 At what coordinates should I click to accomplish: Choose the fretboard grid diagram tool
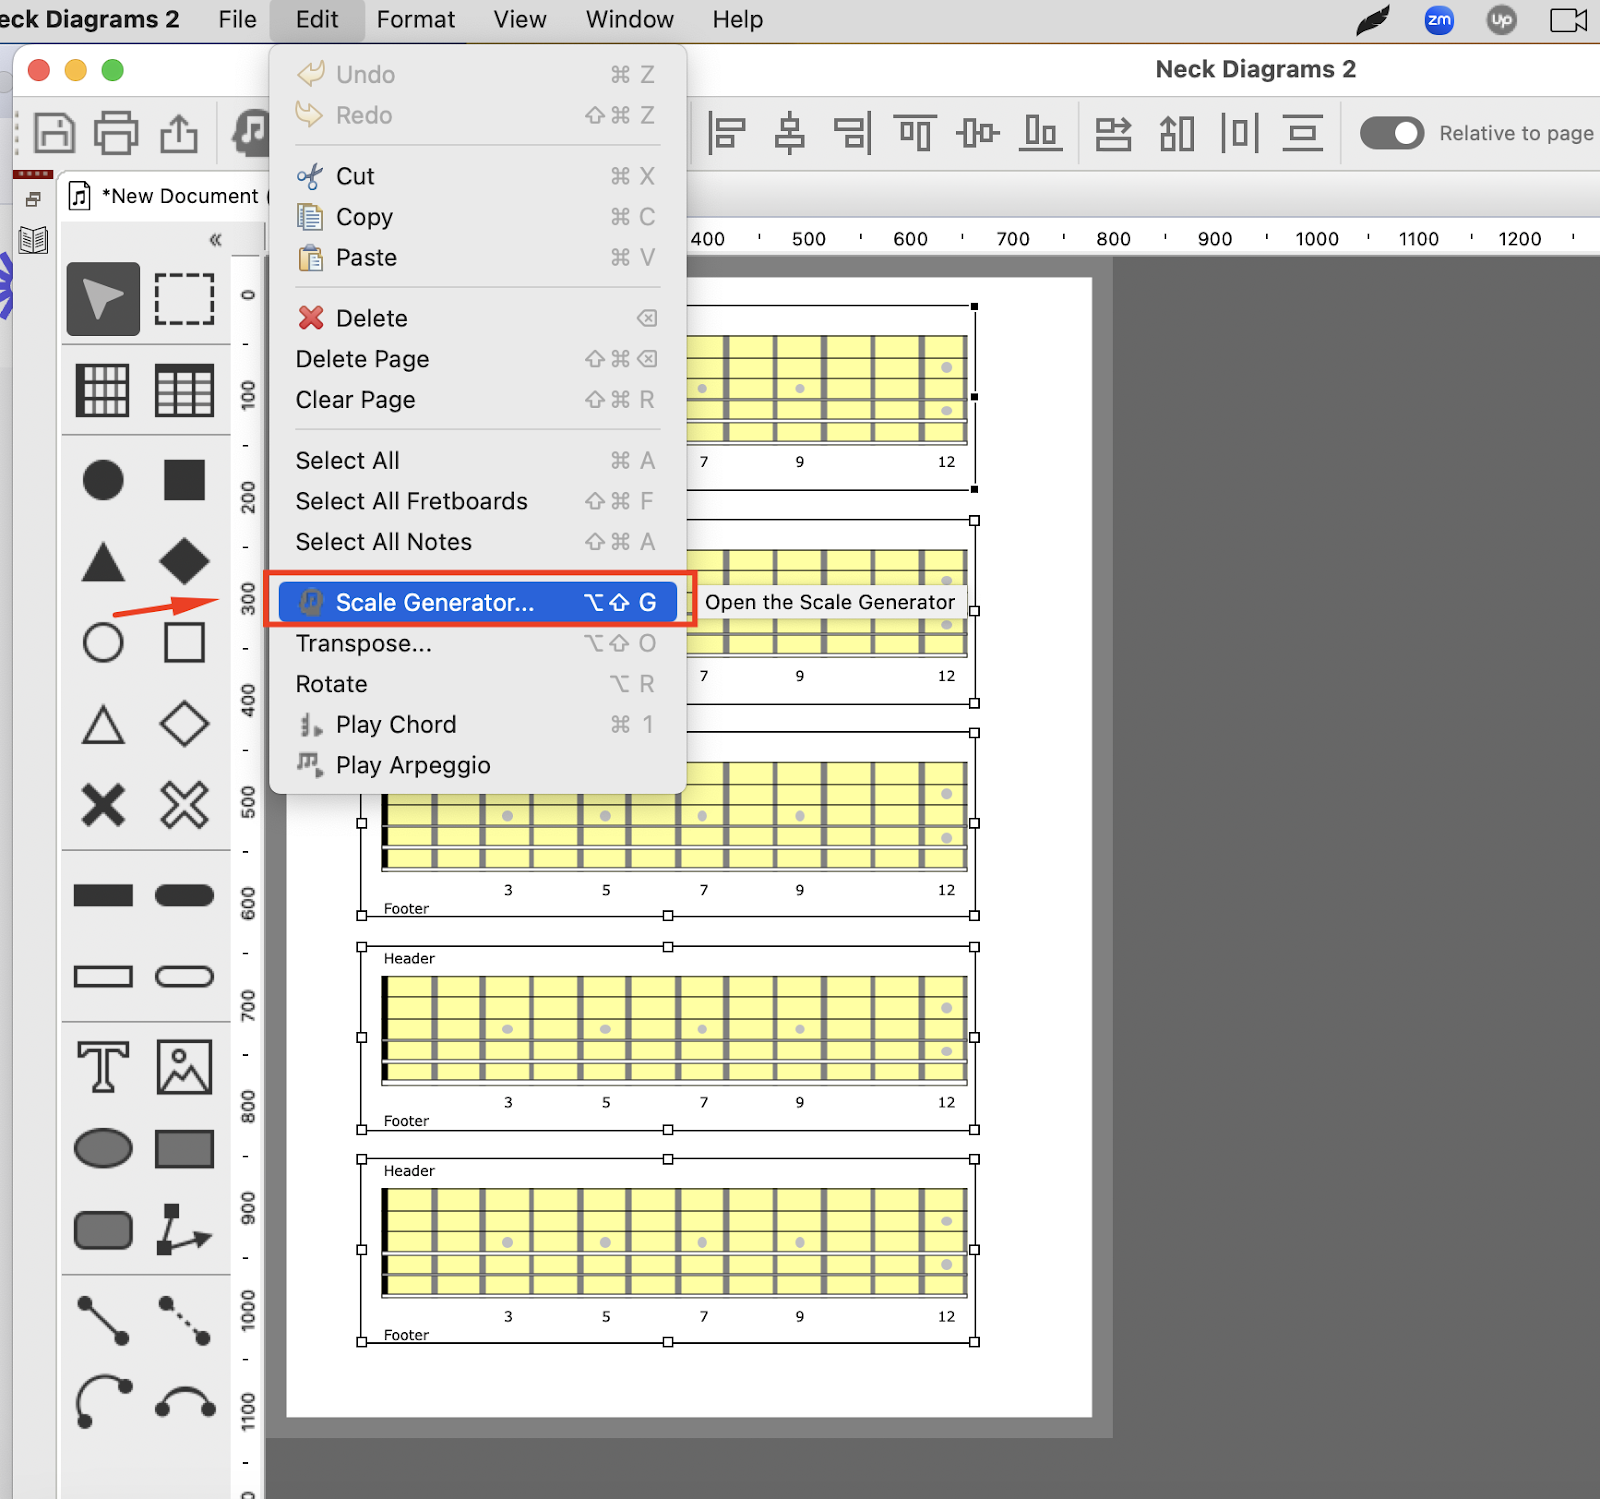click(x=103, y=390)
